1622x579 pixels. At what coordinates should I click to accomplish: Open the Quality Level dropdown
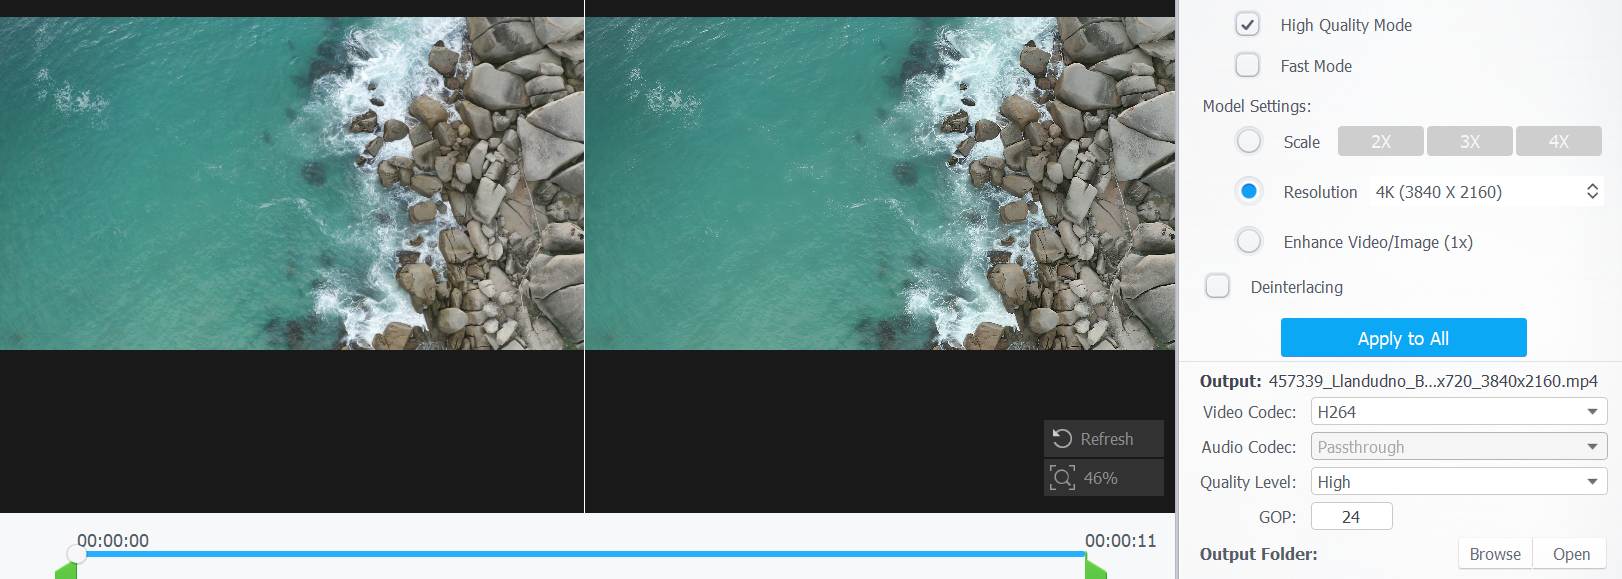[x=1458, y=482]
